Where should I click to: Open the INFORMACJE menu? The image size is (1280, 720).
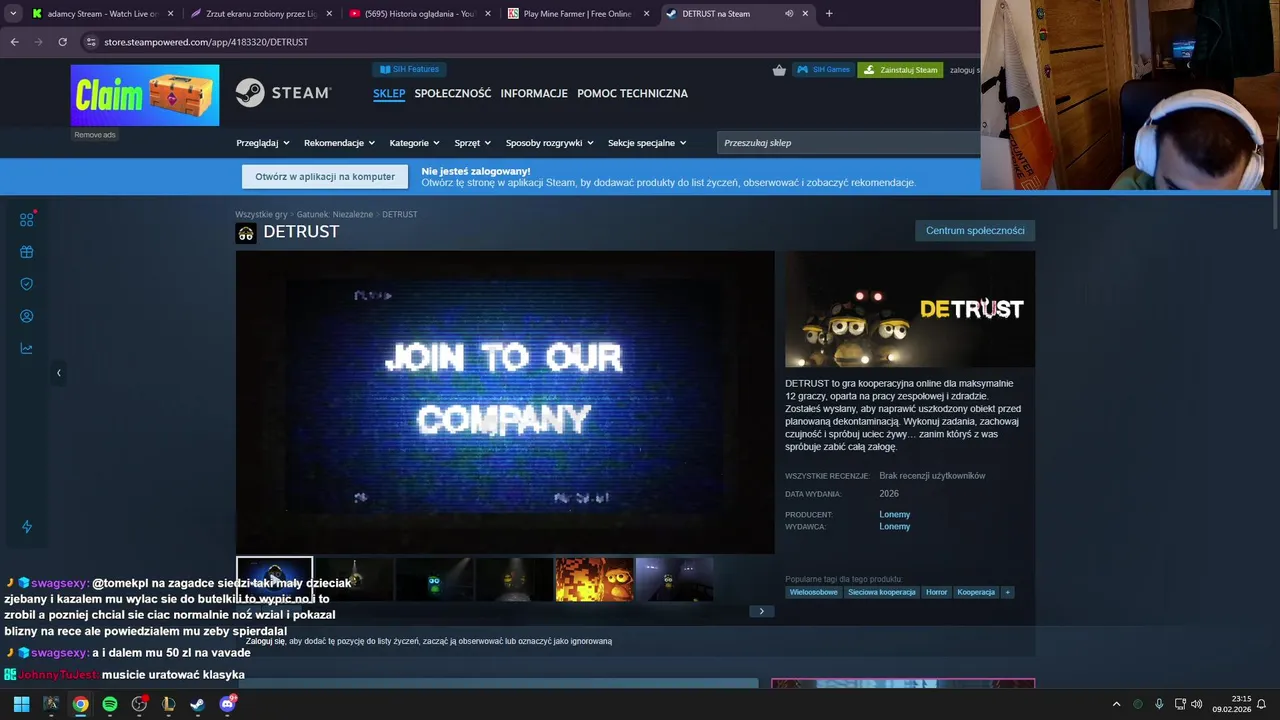pyautogui.click(x=534, y=93)
